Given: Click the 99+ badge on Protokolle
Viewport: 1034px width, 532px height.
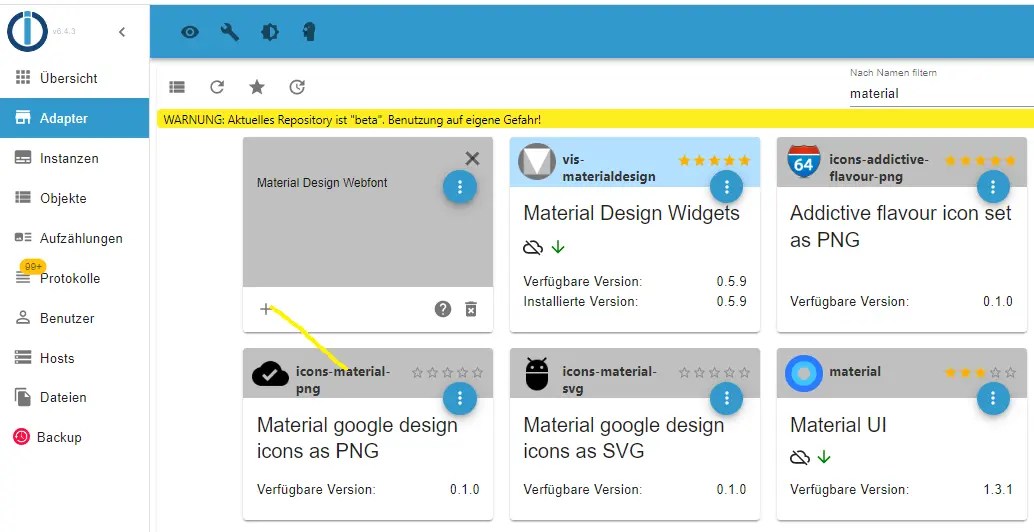Looking at the screenshot, I should point(32,267).
